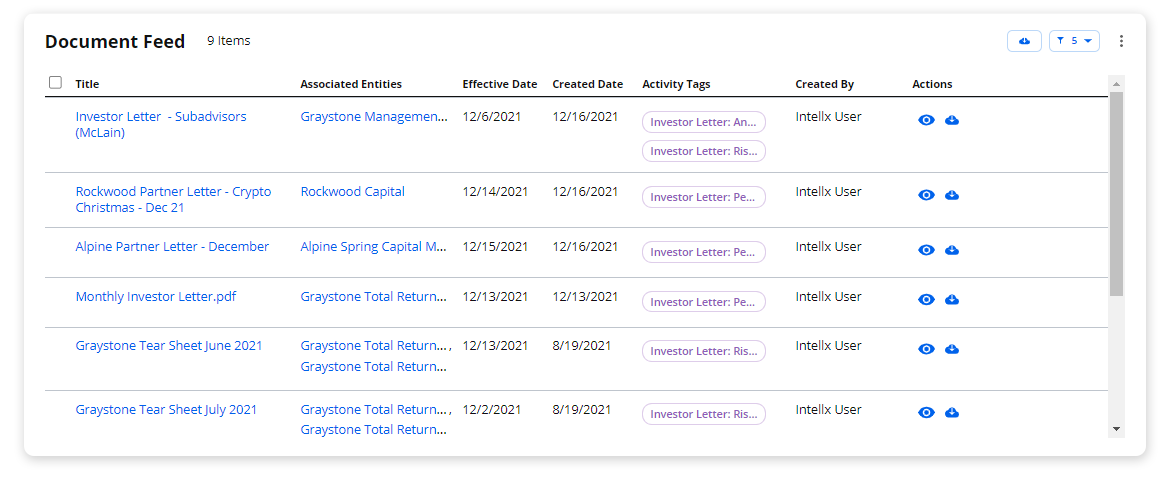The height and width of the screenshot is (478, 1168).
Task: Click the Investor Letter: Pe tag for Rockwood
Action: point(703,197)
